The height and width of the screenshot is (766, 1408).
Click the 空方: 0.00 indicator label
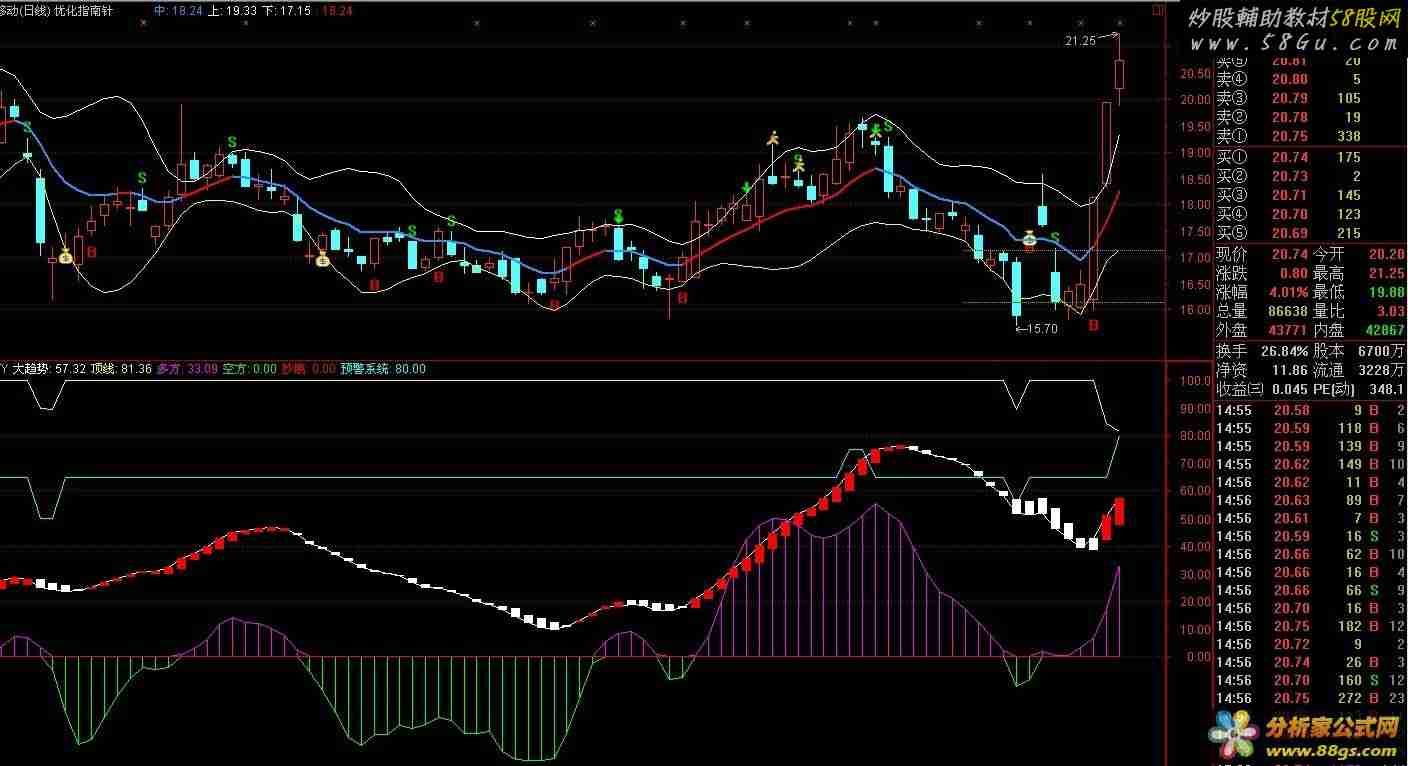click(250, 369)
